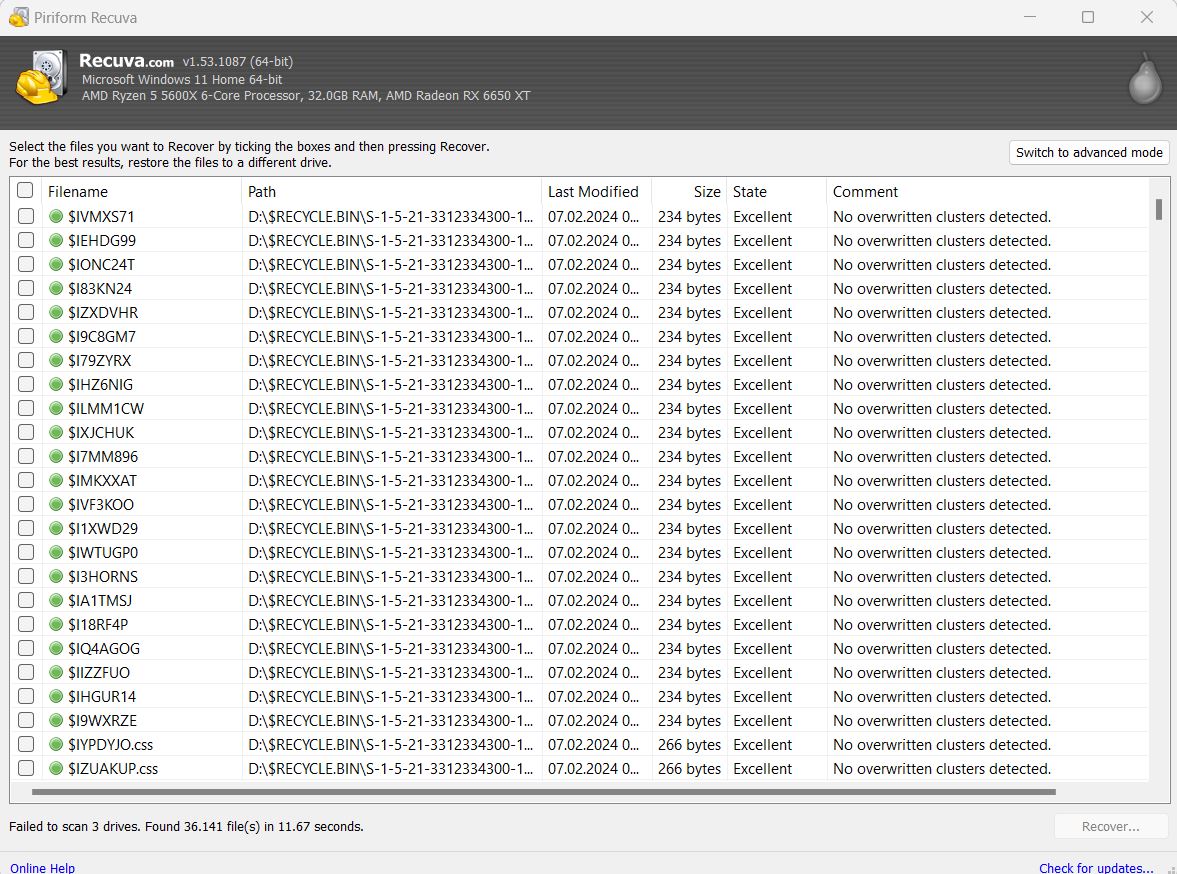Tick the checkbox for $IEHDG99
Screen dimensions: 1177x874
[x=26, y=240]
